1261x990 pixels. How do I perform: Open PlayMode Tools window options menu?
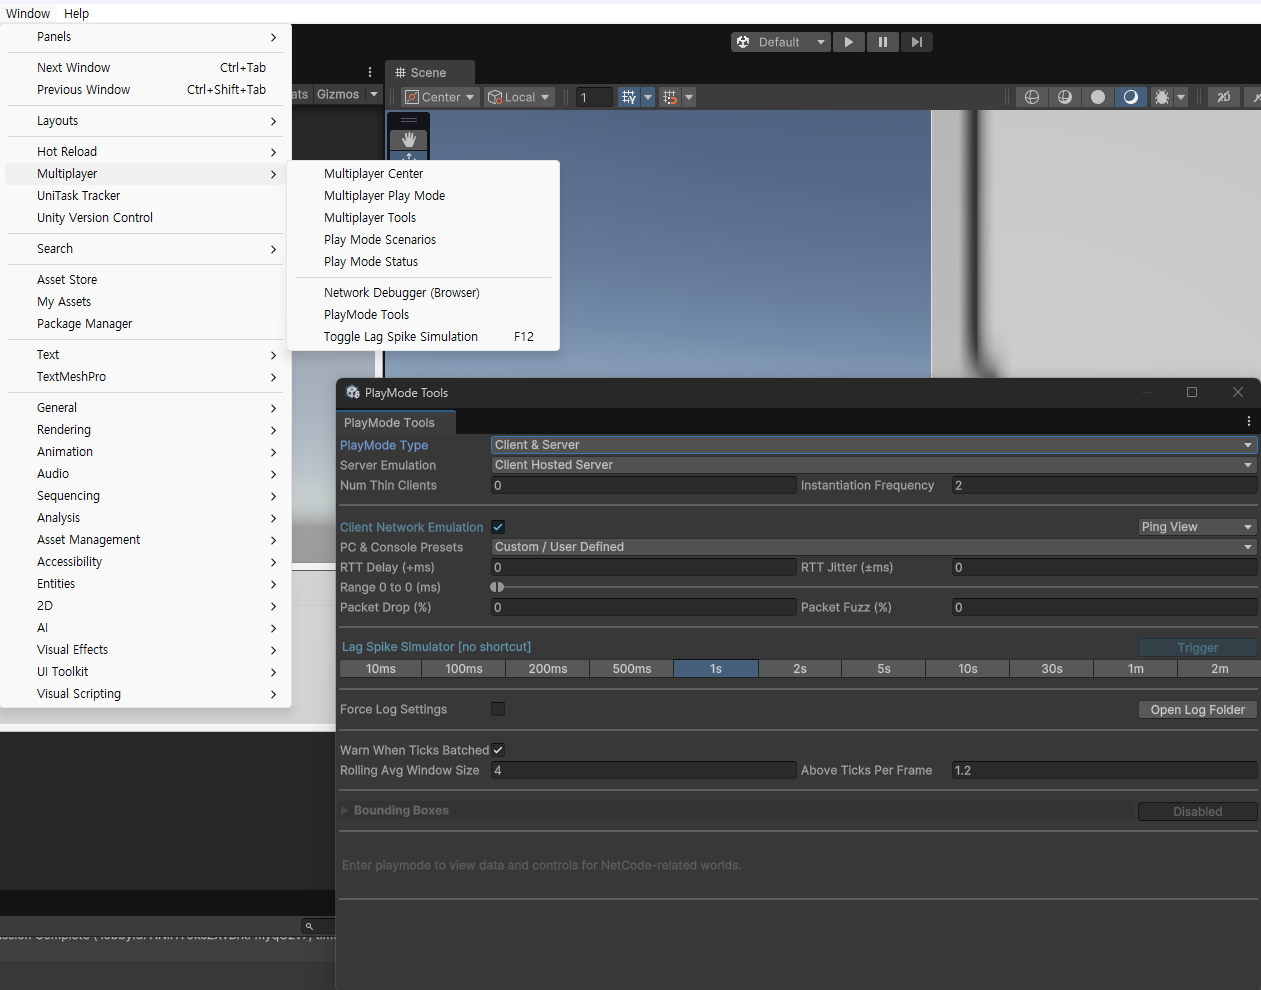point(1249,422)
